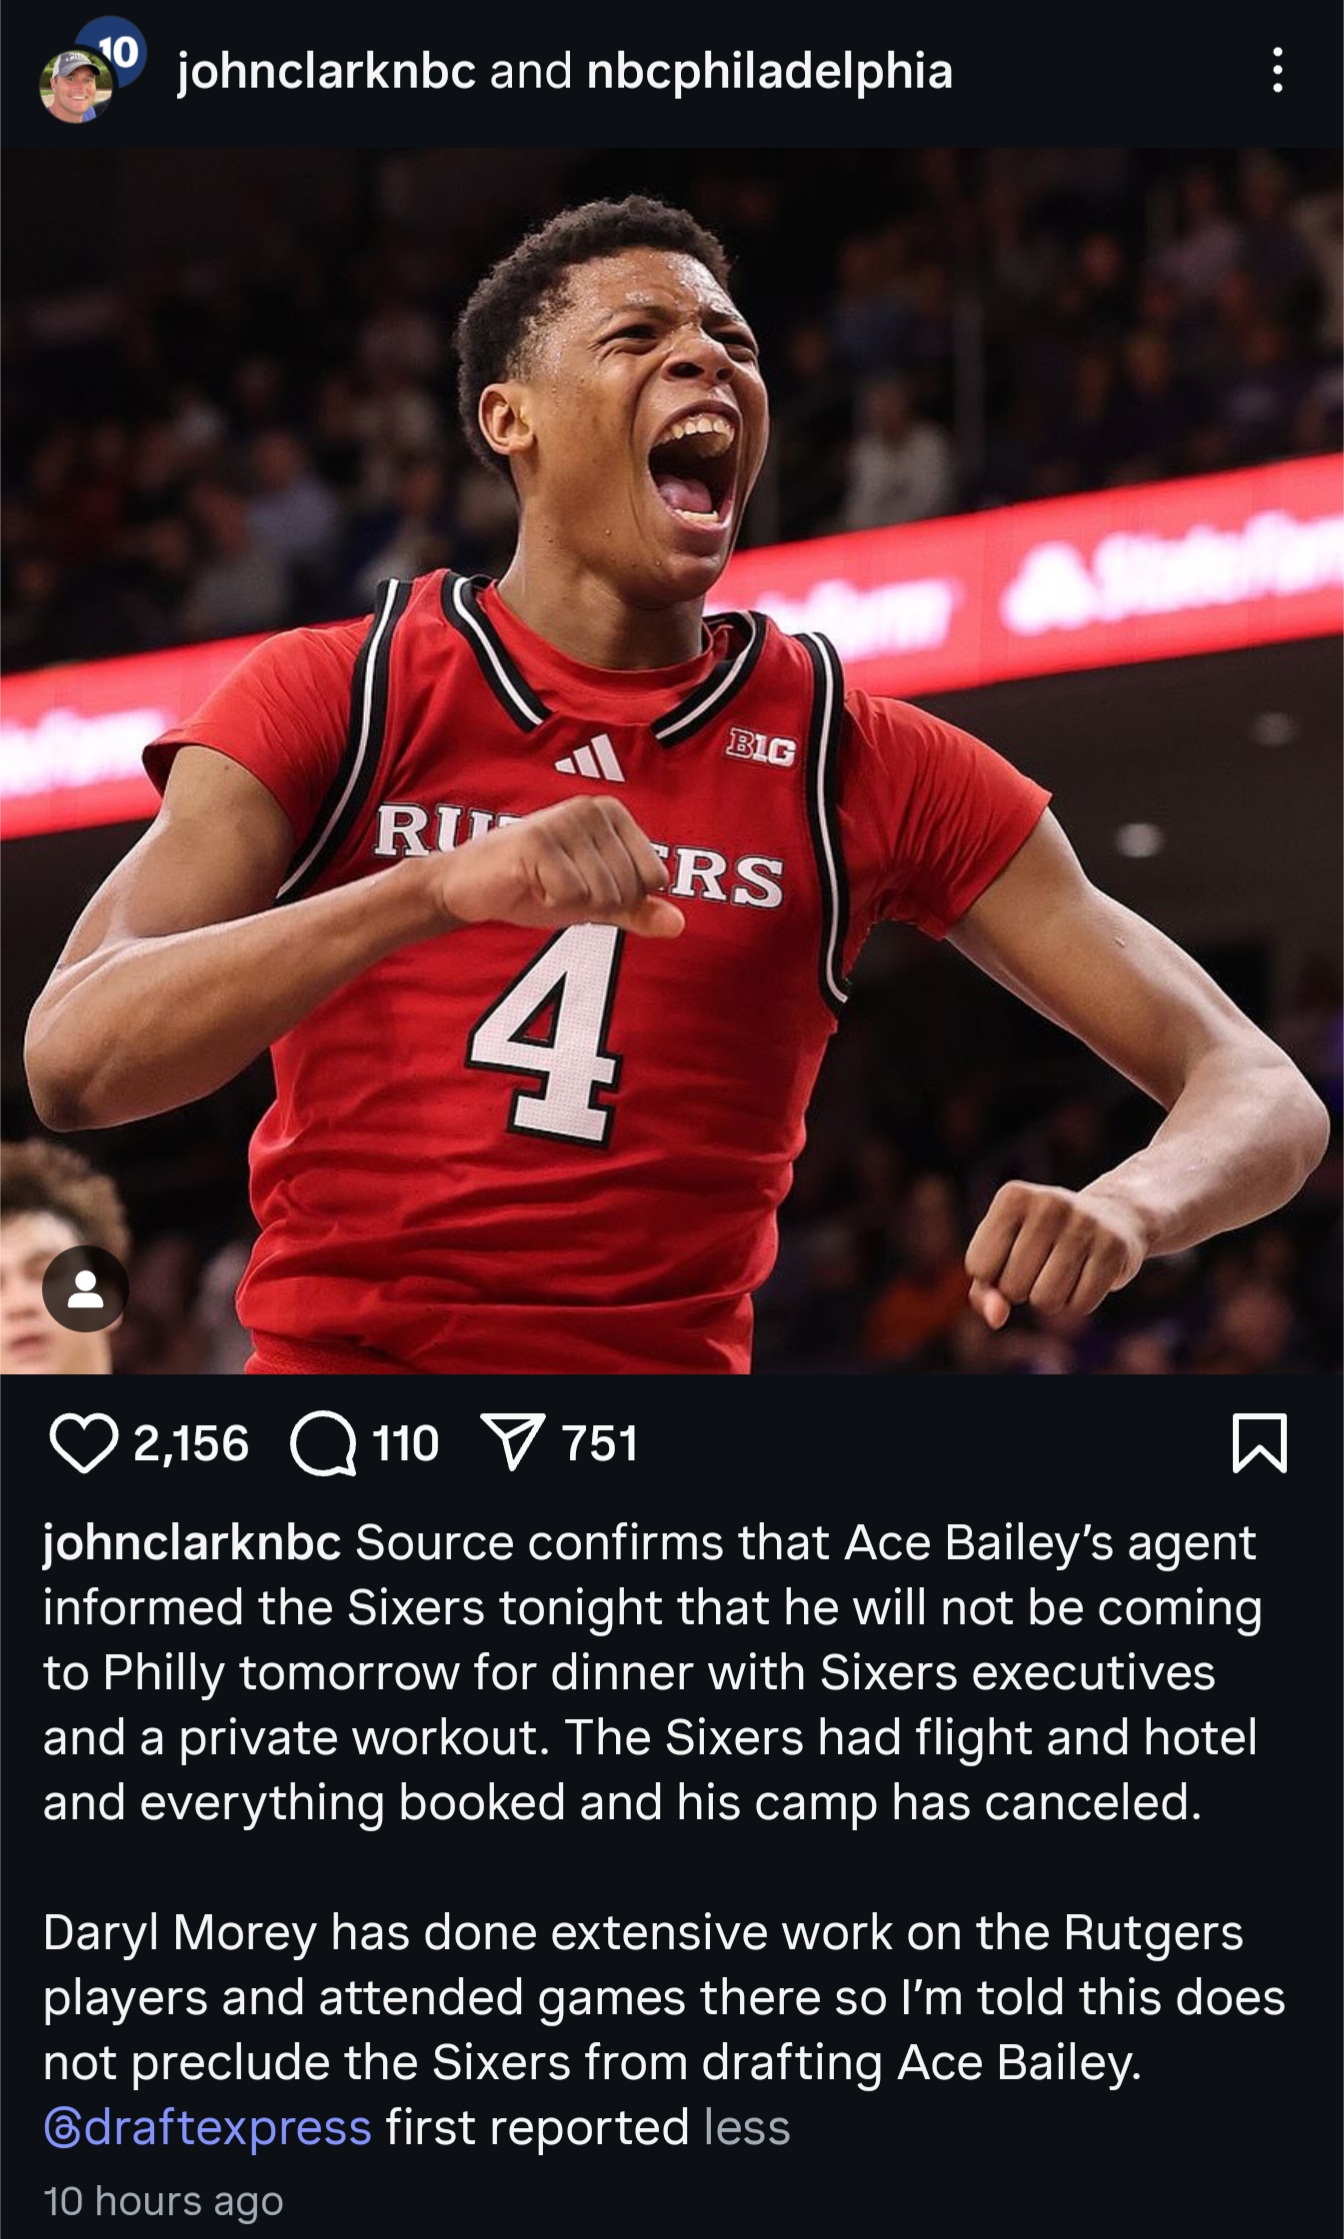
Task: View the 110 comments count
Action: tap(405, 1444)
